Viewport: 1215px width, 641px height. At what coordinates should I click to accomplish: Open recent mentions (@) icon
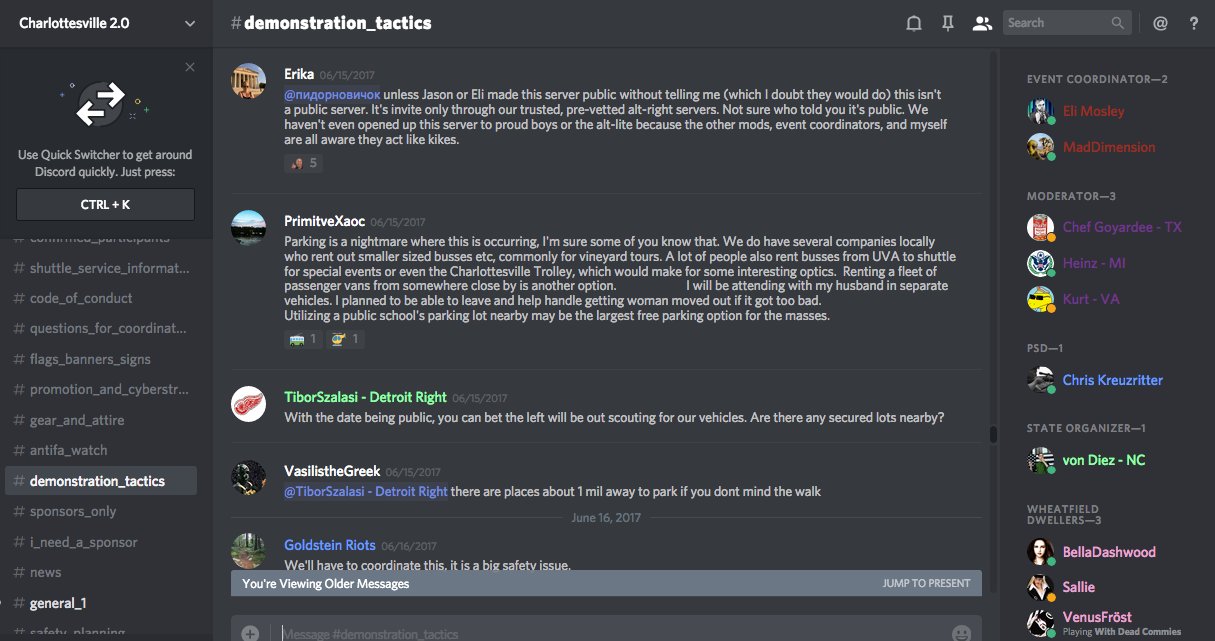pos(1160,23)
